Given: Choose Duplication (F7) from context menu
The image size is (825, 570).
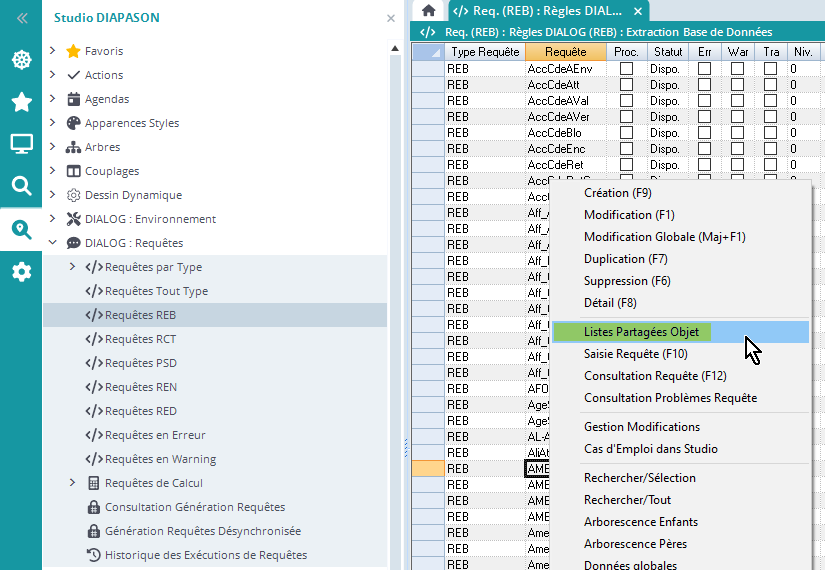Looking at the screenshot, I should (625, 259).
